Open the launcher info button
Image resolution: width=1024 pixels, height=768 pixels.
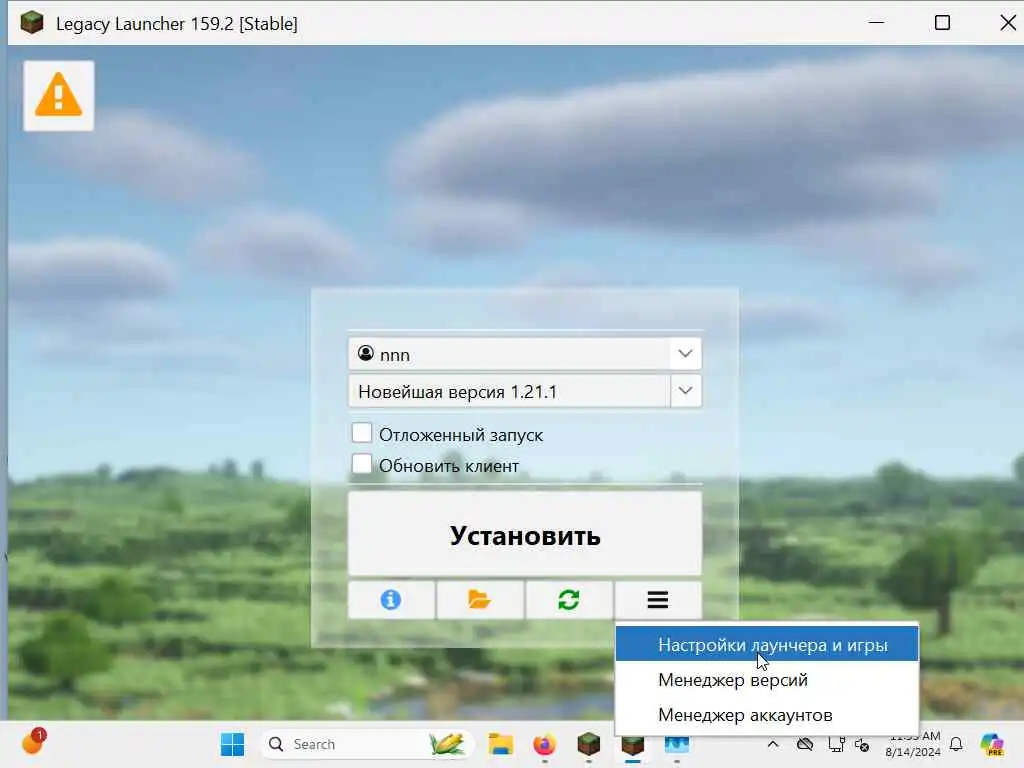pyautogui.click(x=391, y=600)
